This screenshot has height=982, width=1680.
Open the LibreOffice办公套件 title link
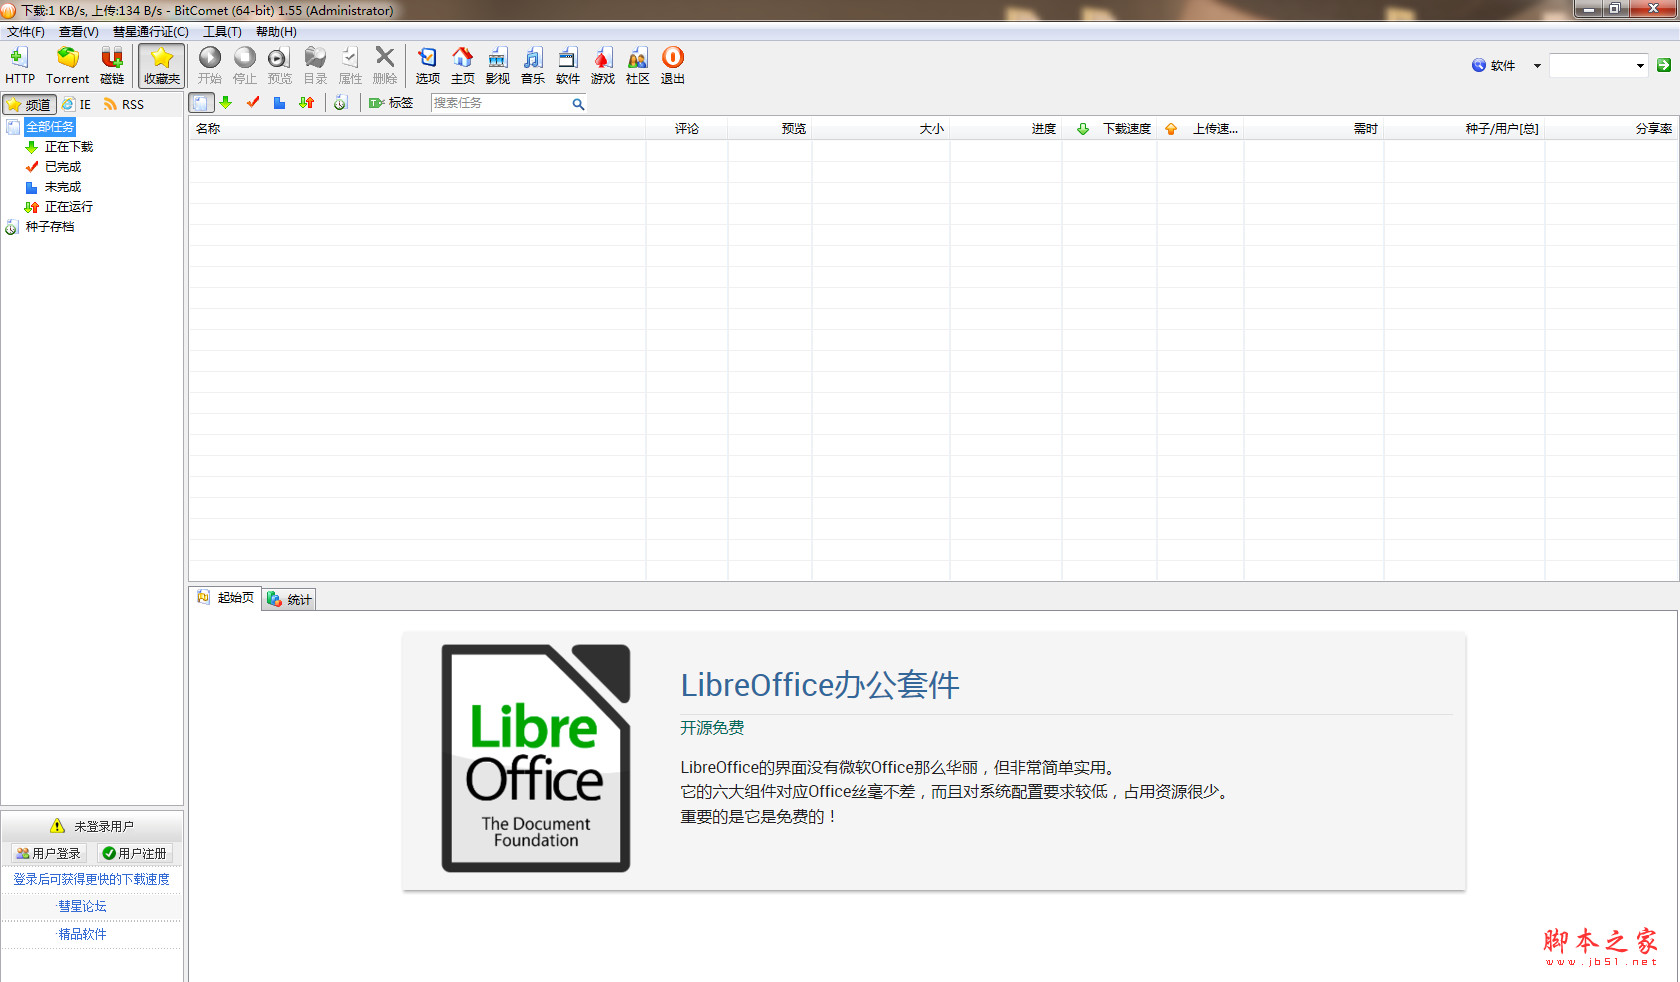click(x=820, y=685)
